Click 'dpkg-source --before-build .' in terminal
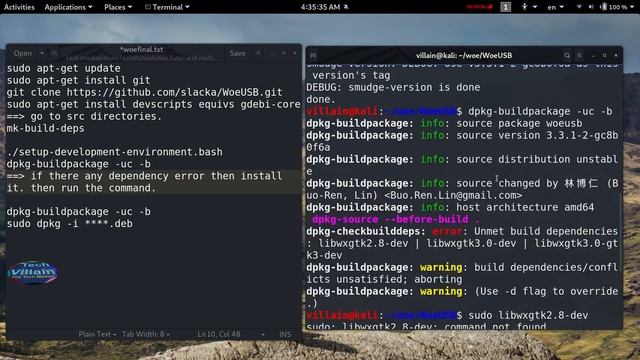 [396, 219]
